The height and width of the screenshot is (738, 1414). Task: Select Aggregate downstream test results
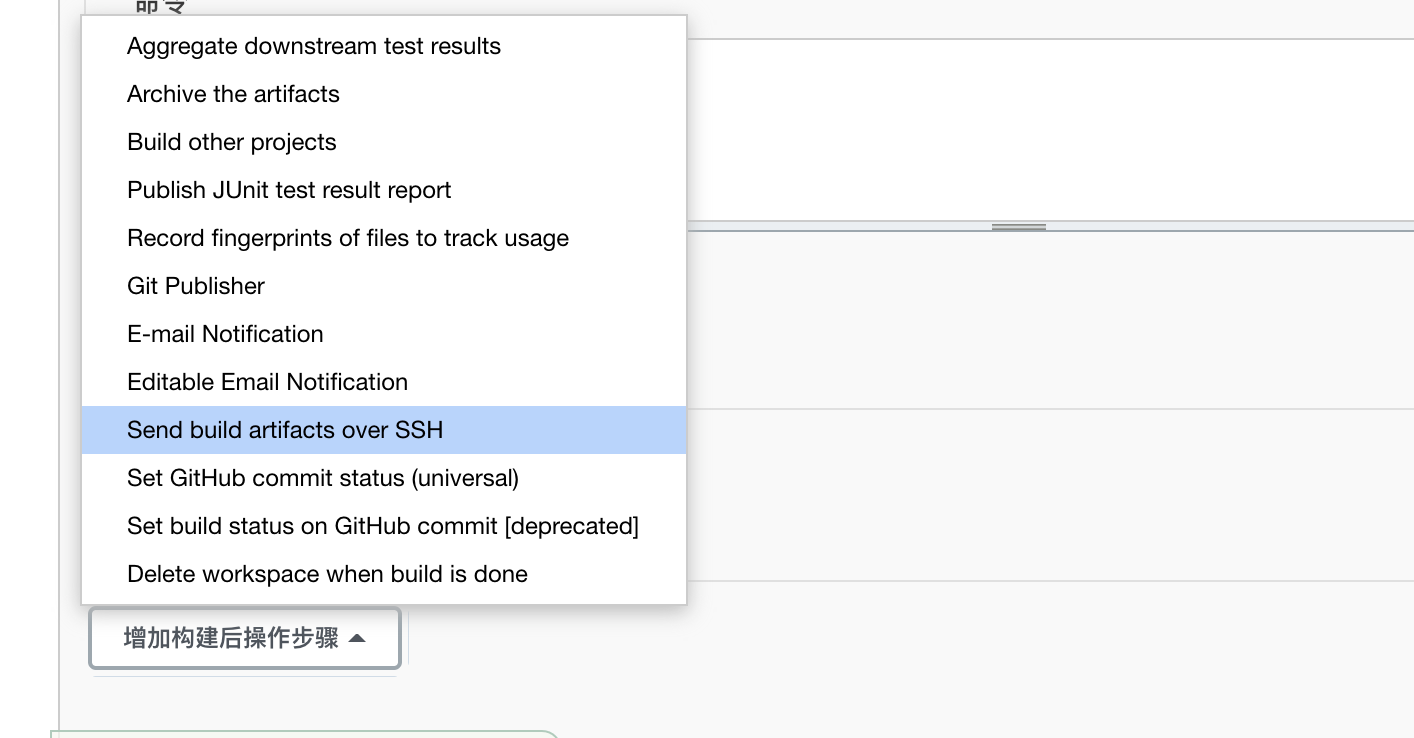(x=313, y=46)
